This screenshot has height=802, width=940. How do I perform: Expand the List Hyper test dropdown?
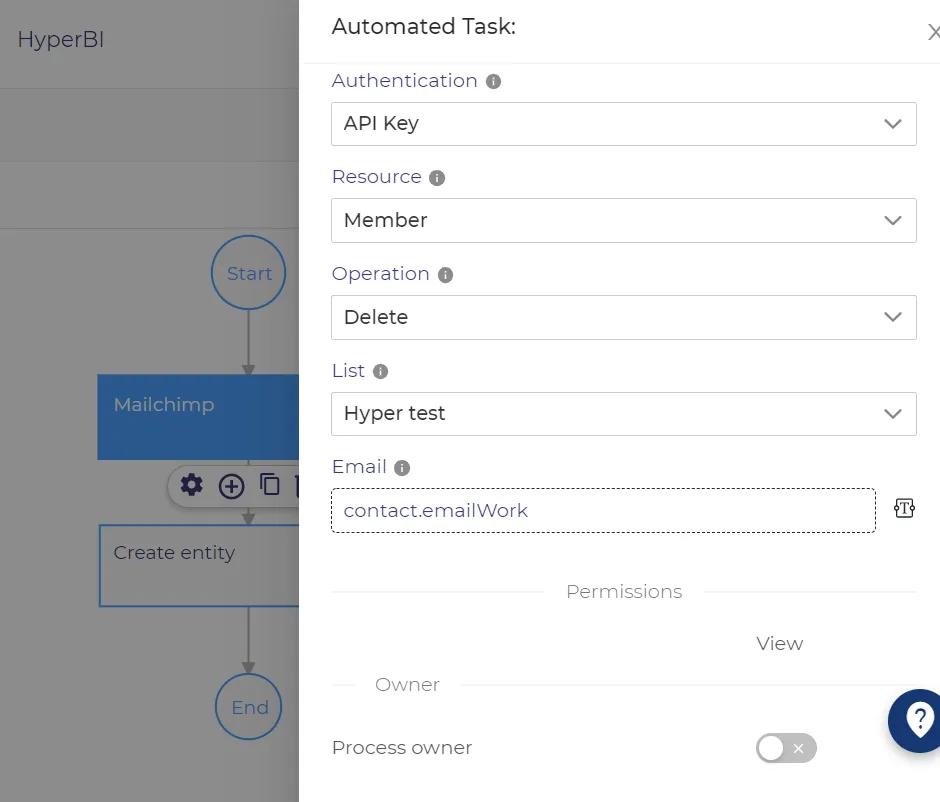[x=623, y=414]
